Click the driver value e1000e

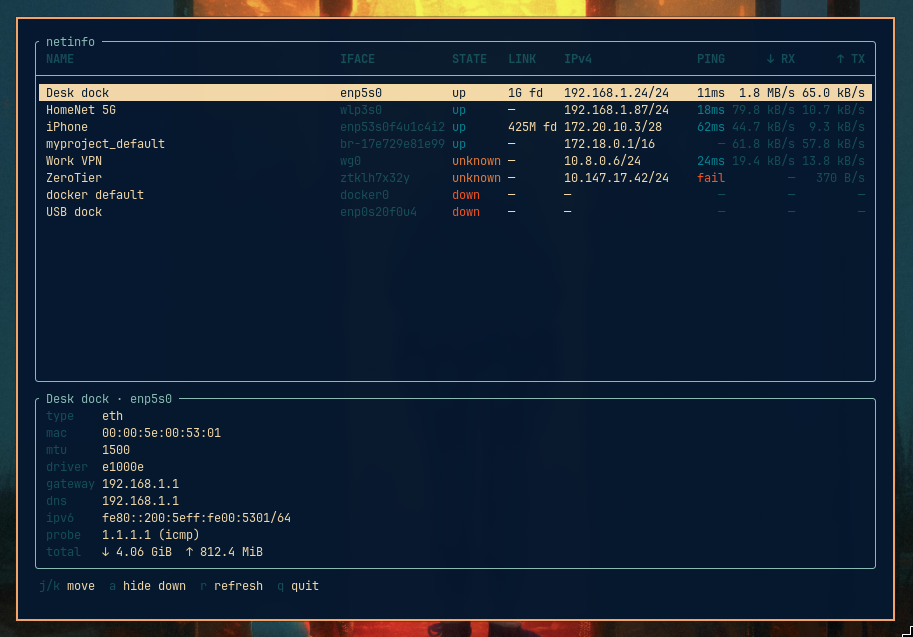(x=123, y=466)
